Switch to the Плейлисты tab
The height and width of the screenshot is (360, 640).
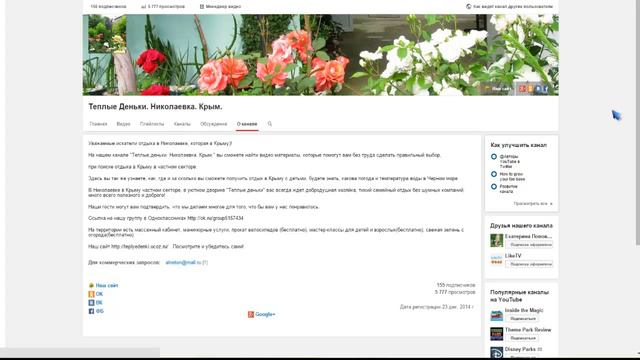[x=152, y=124]
